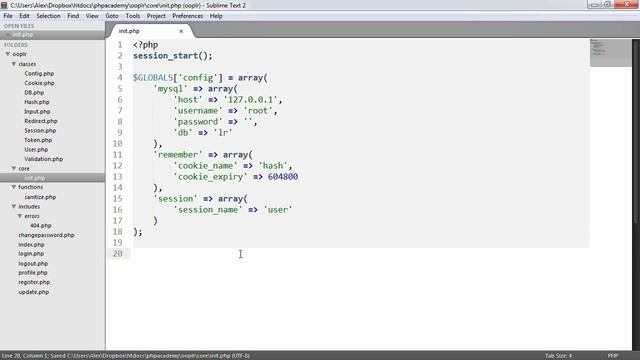Open the Edit menu
The width and height of the screenshot is (640, 360).
pos(24,16)
